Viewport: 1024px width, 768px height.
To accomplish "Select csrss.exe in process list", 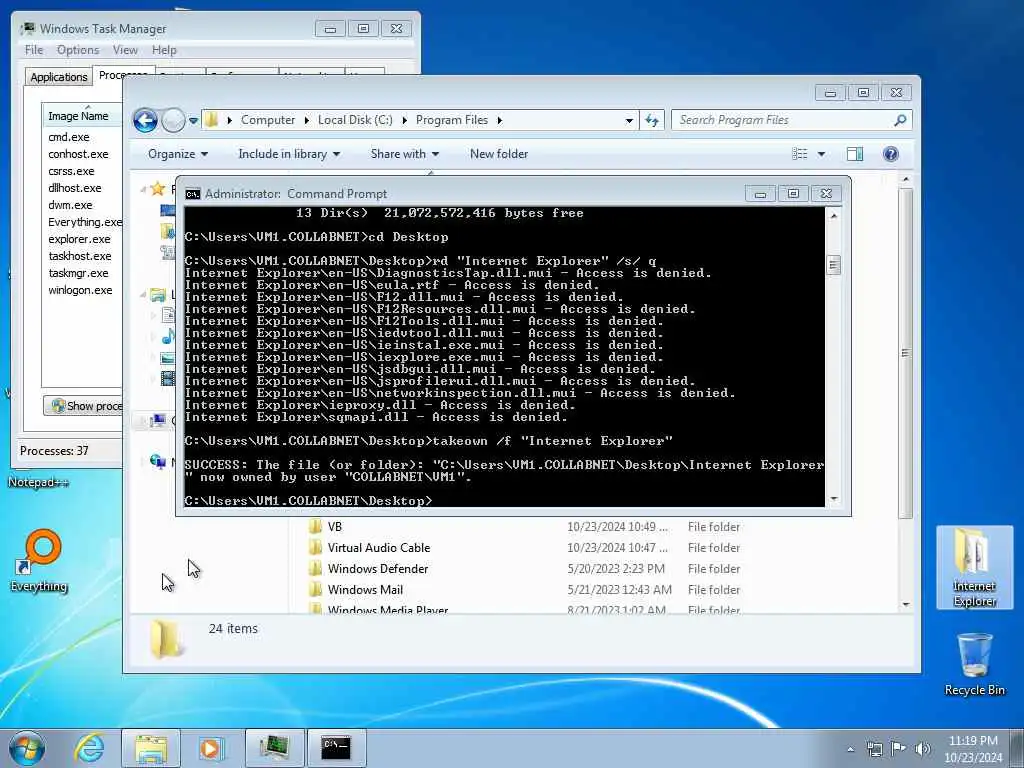I will pyautogui.click(x=71, y=171).
